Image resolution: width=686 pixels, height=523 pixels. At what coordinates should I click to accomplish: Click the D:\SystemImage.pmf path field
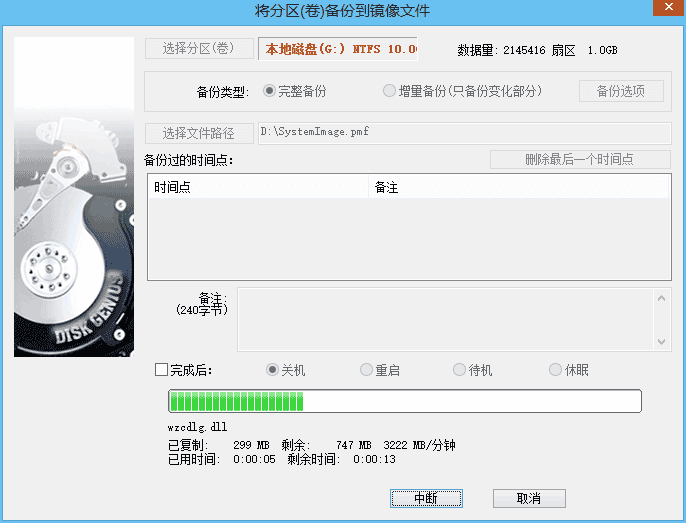point(464,133)
